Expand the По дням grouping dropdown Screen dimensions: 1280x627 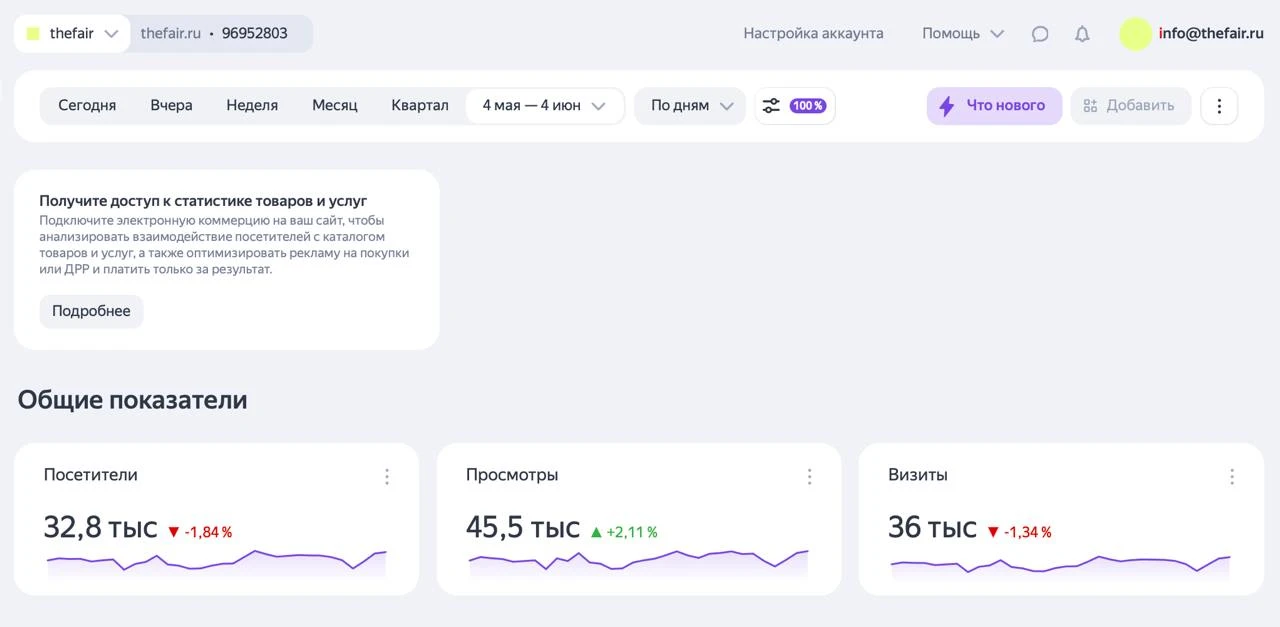tap(691, 106)
